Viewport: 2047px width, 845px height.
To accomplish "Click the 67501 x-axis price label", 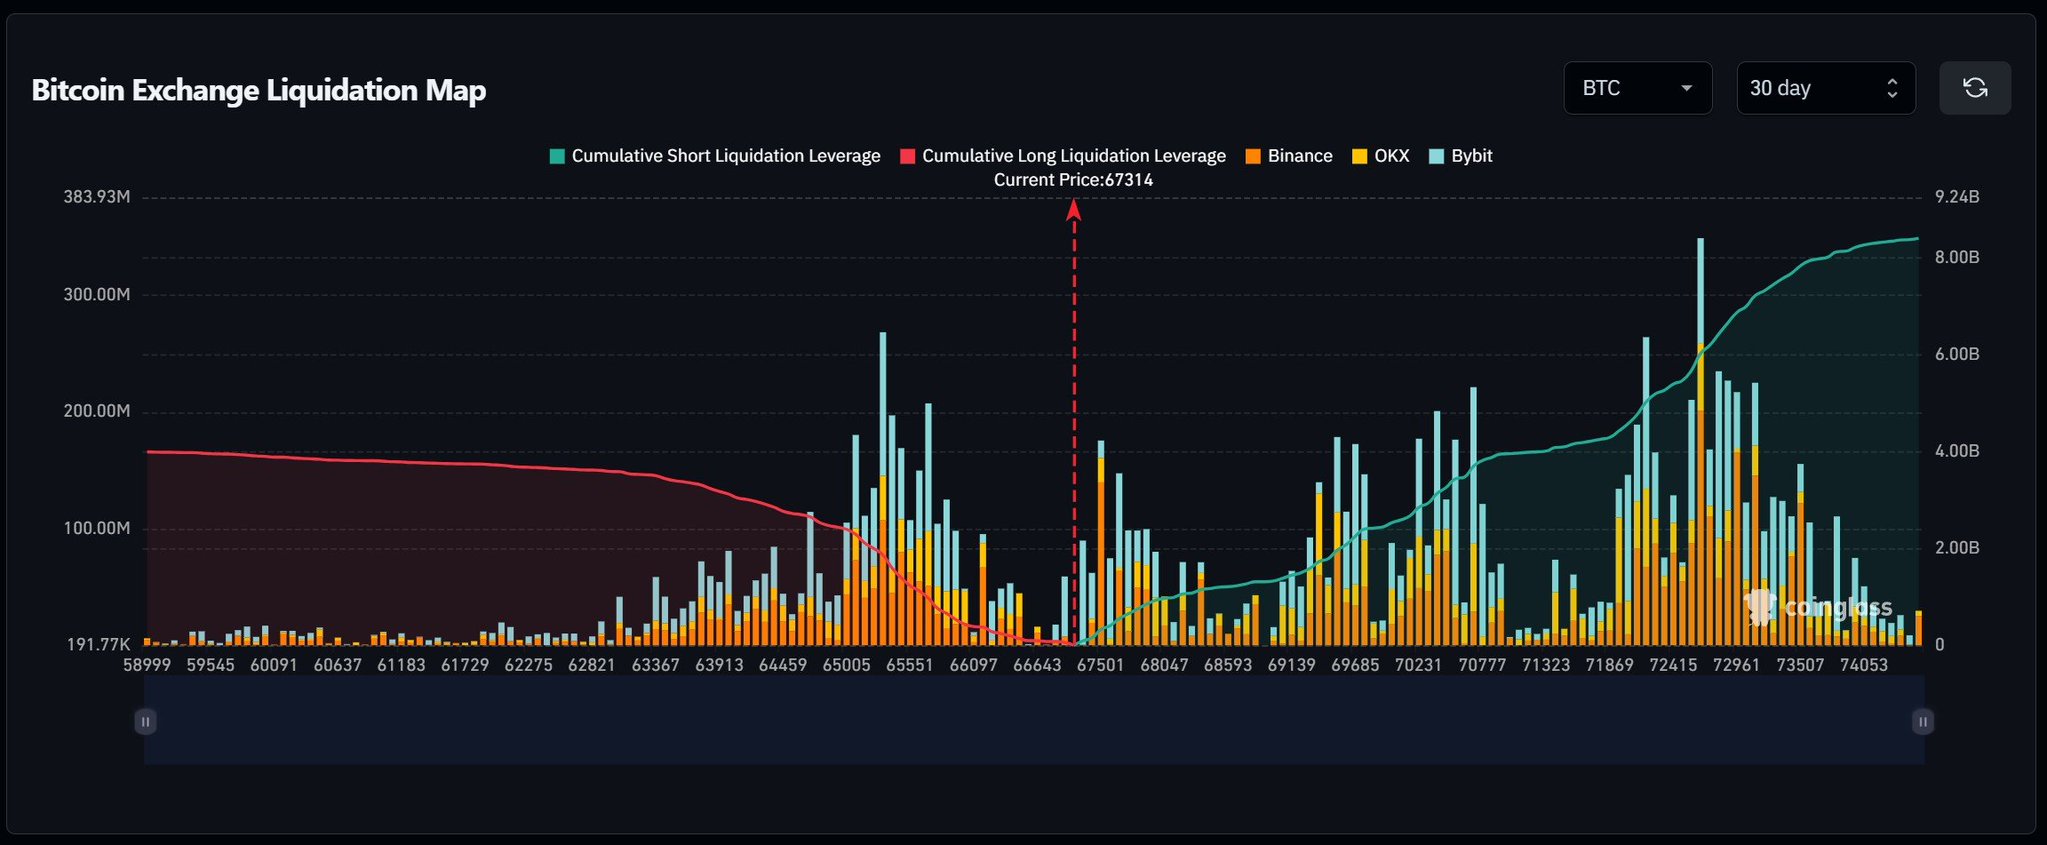I will coord(1100,665).
